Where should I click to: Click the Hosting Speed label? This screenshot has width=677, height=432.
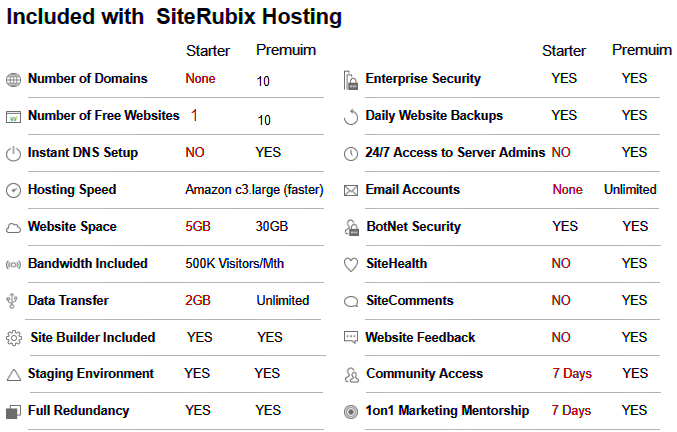point(72,189)
